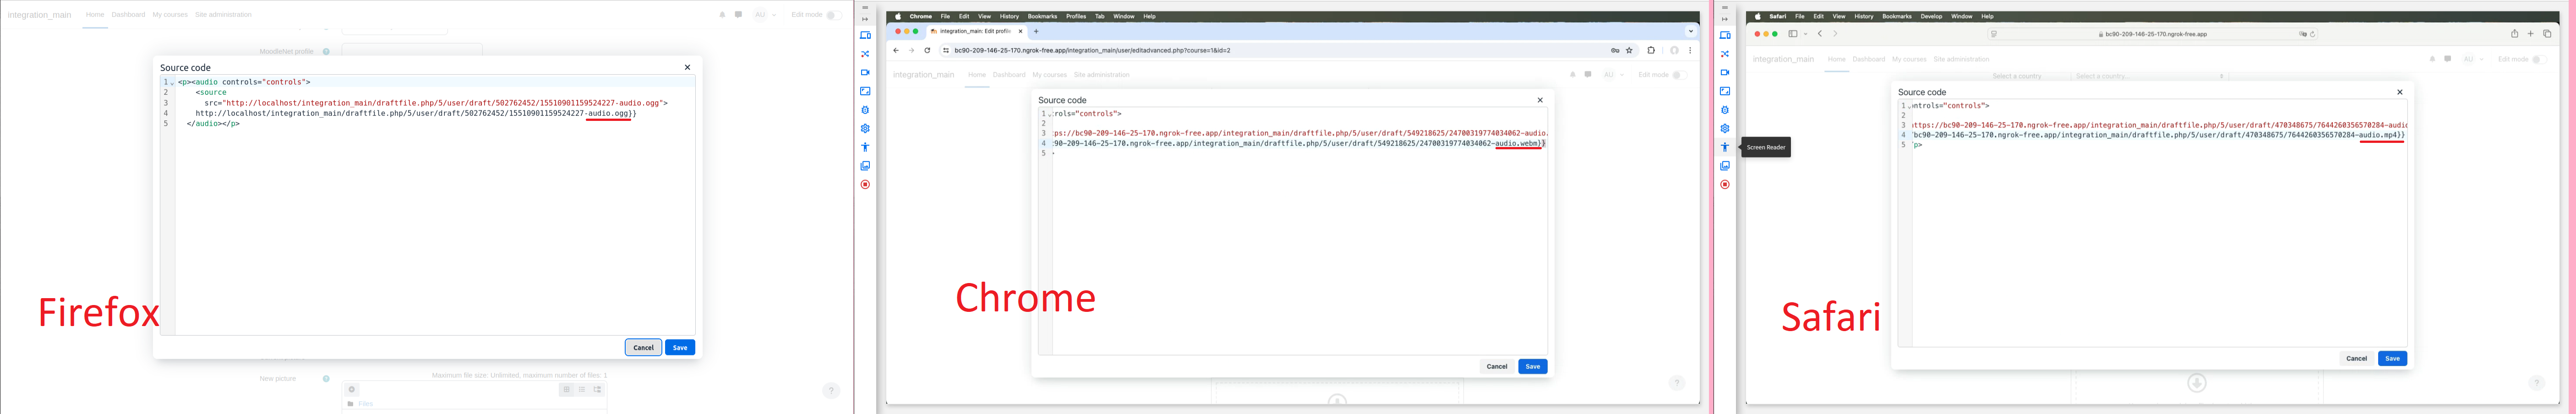Click the red record icon left of Chrome
Viewport: 2576px width, 414px height.
[865, 185]
